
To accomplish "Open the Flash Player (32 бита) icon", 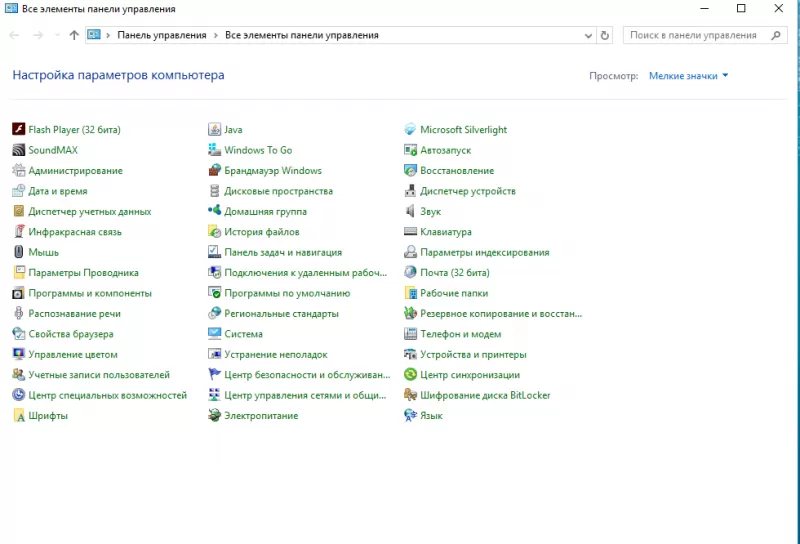I will 18,129.
